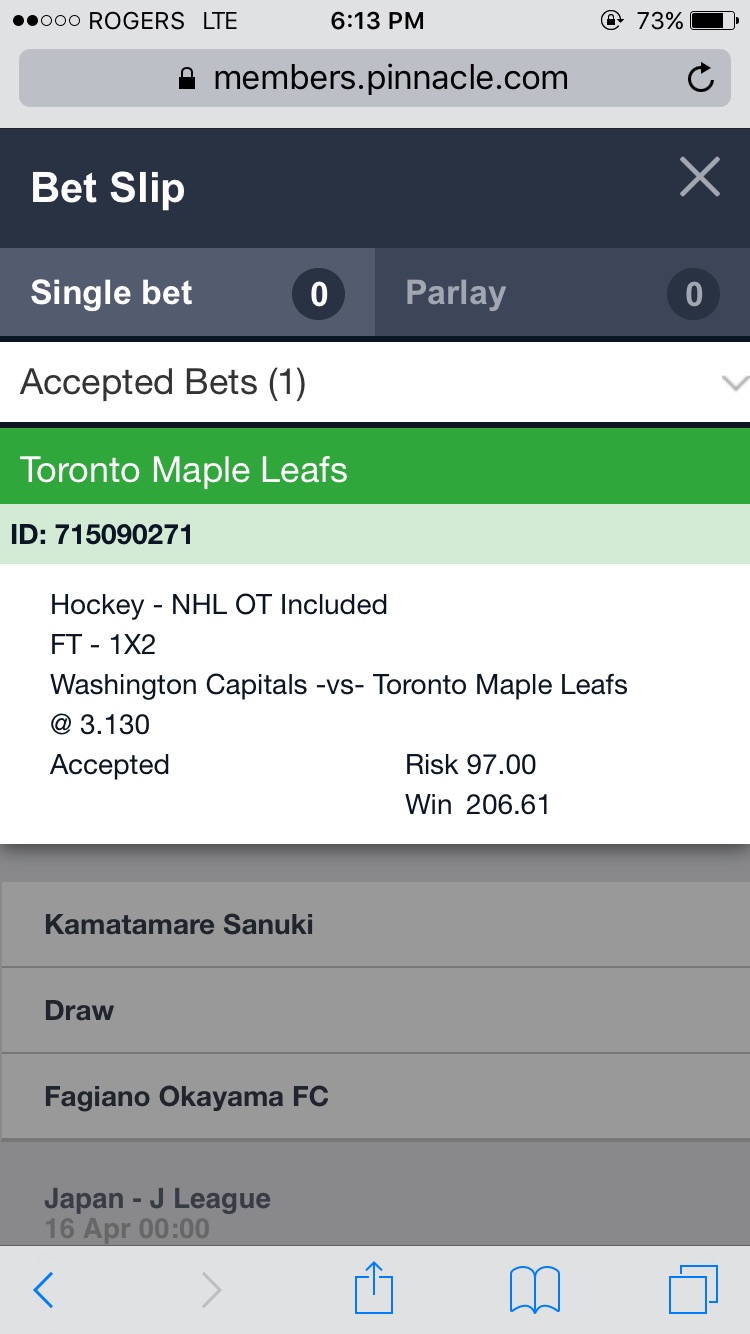Image resolution: width=750 pixels, height=1334 pixels.
Task: Collapse the Accepted Bets section
Action: (x=735, y=383)
